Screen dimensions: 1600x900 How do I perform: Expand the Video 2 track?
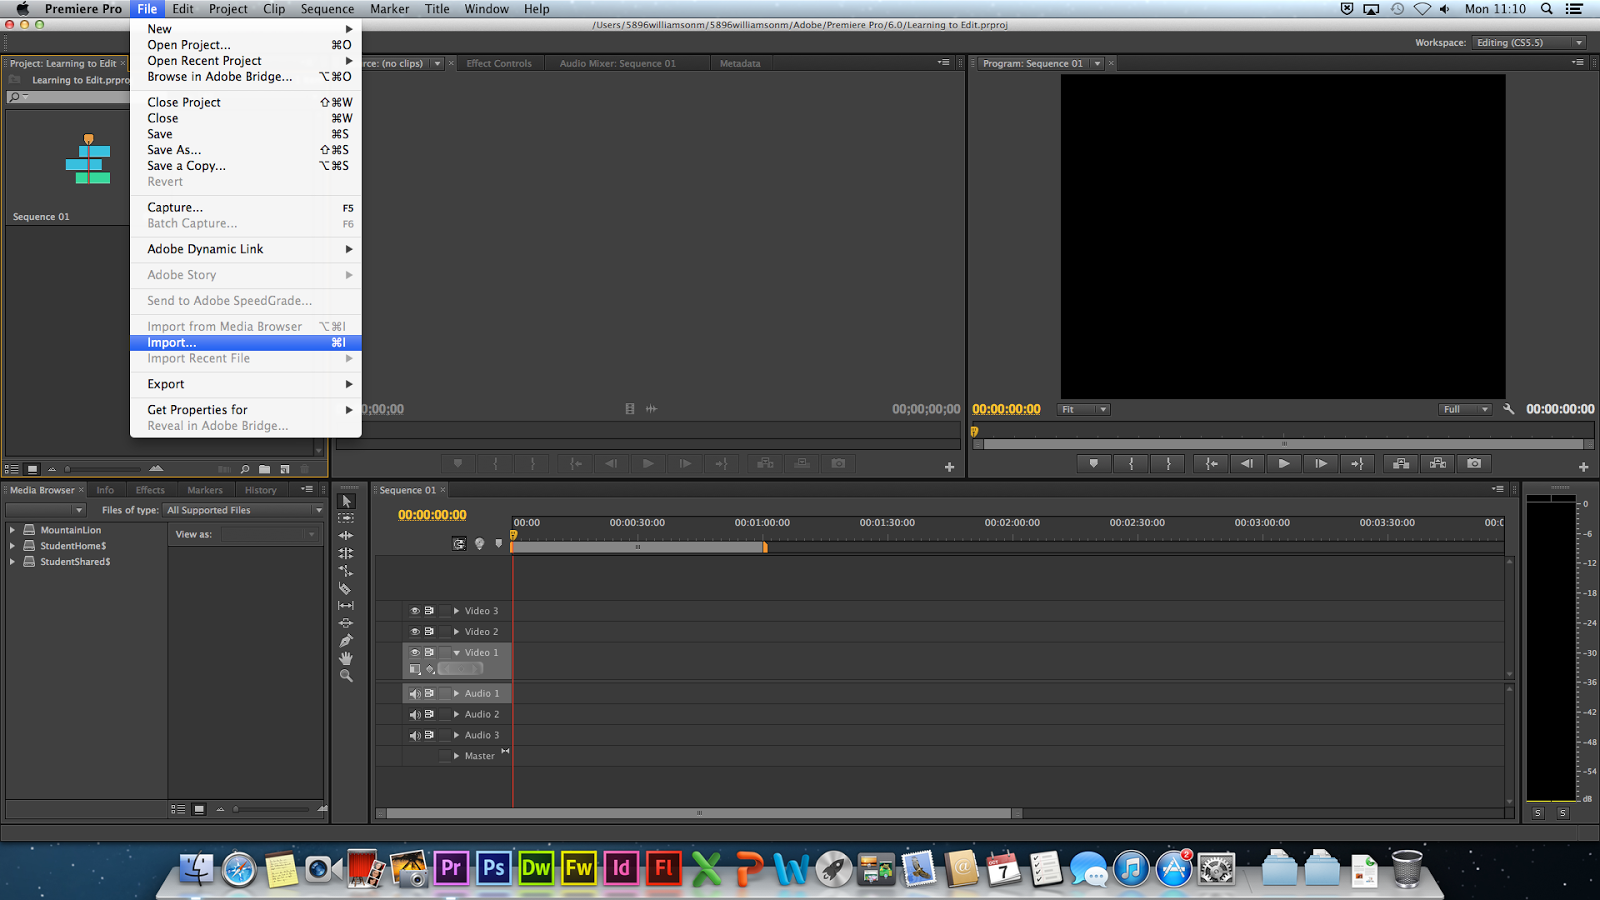coord(457,632)
